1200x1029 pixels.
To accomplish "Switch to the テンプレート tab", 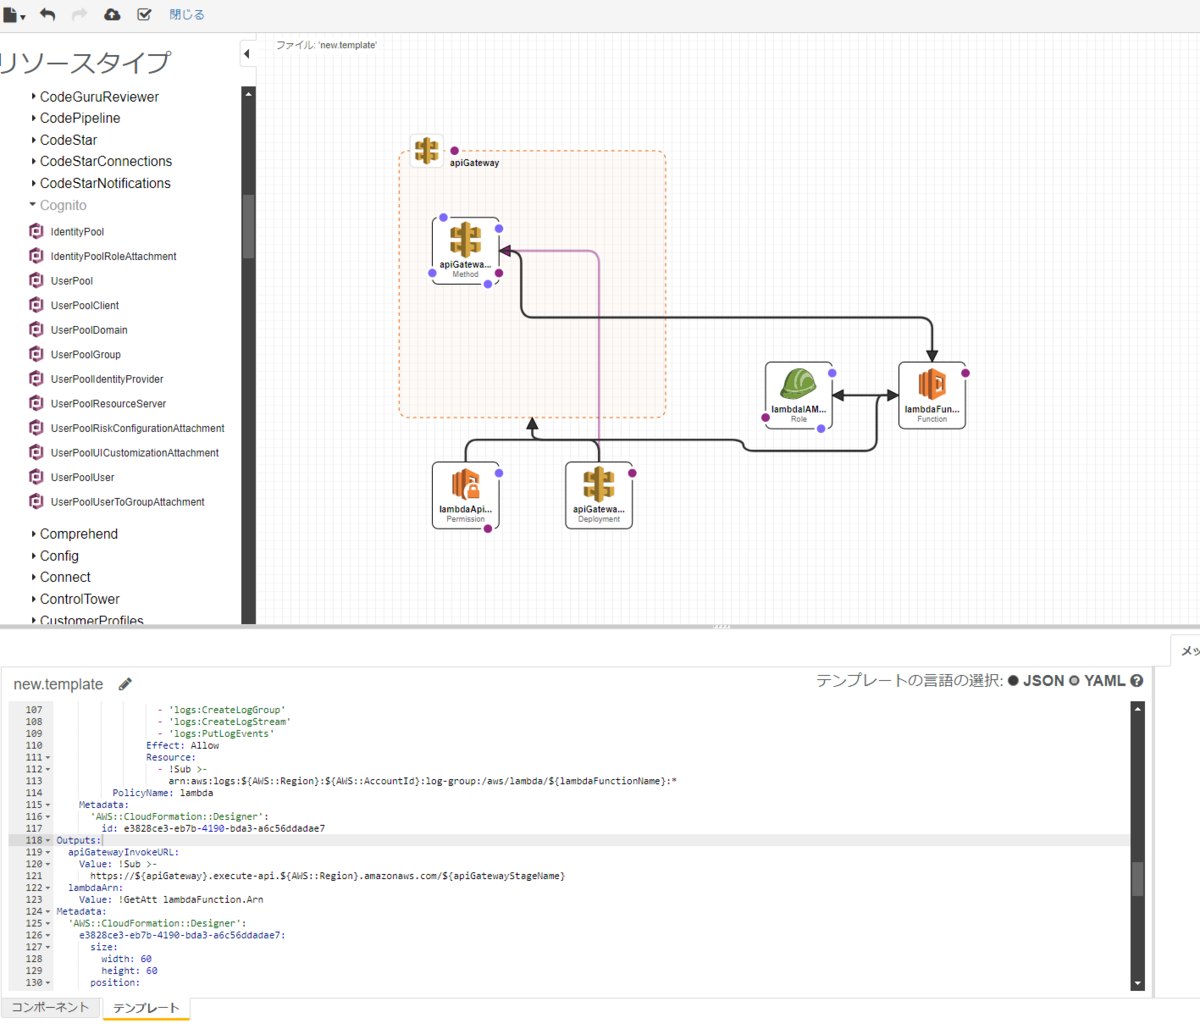I will click(146, 1008).
